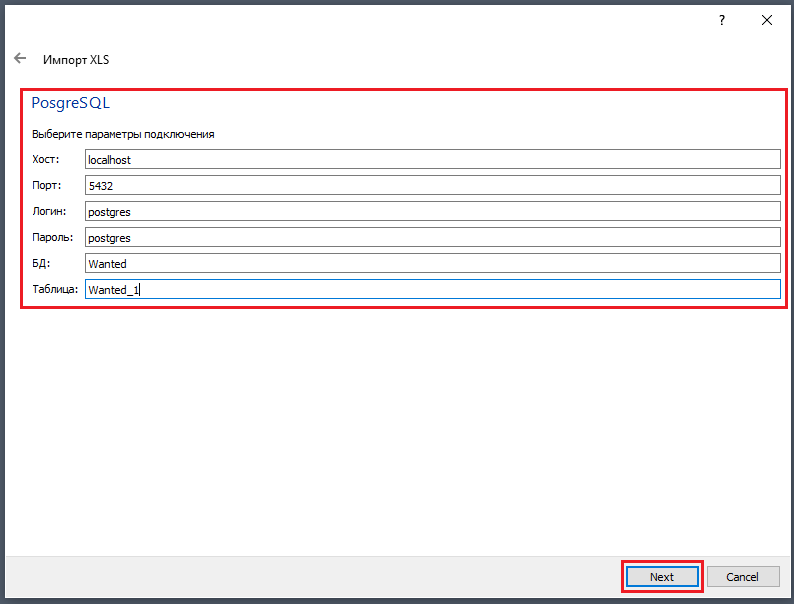
Task: Cancel the import wizard
Action: 742,577
